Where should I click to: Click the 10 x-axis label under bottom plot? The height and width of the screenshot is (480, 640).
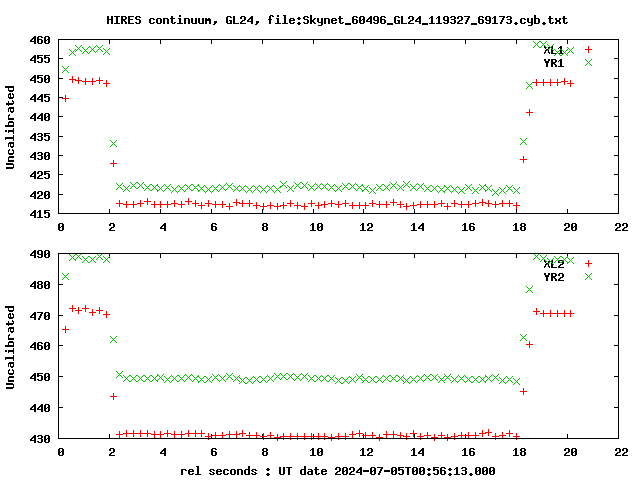click(x=316, y=452)
